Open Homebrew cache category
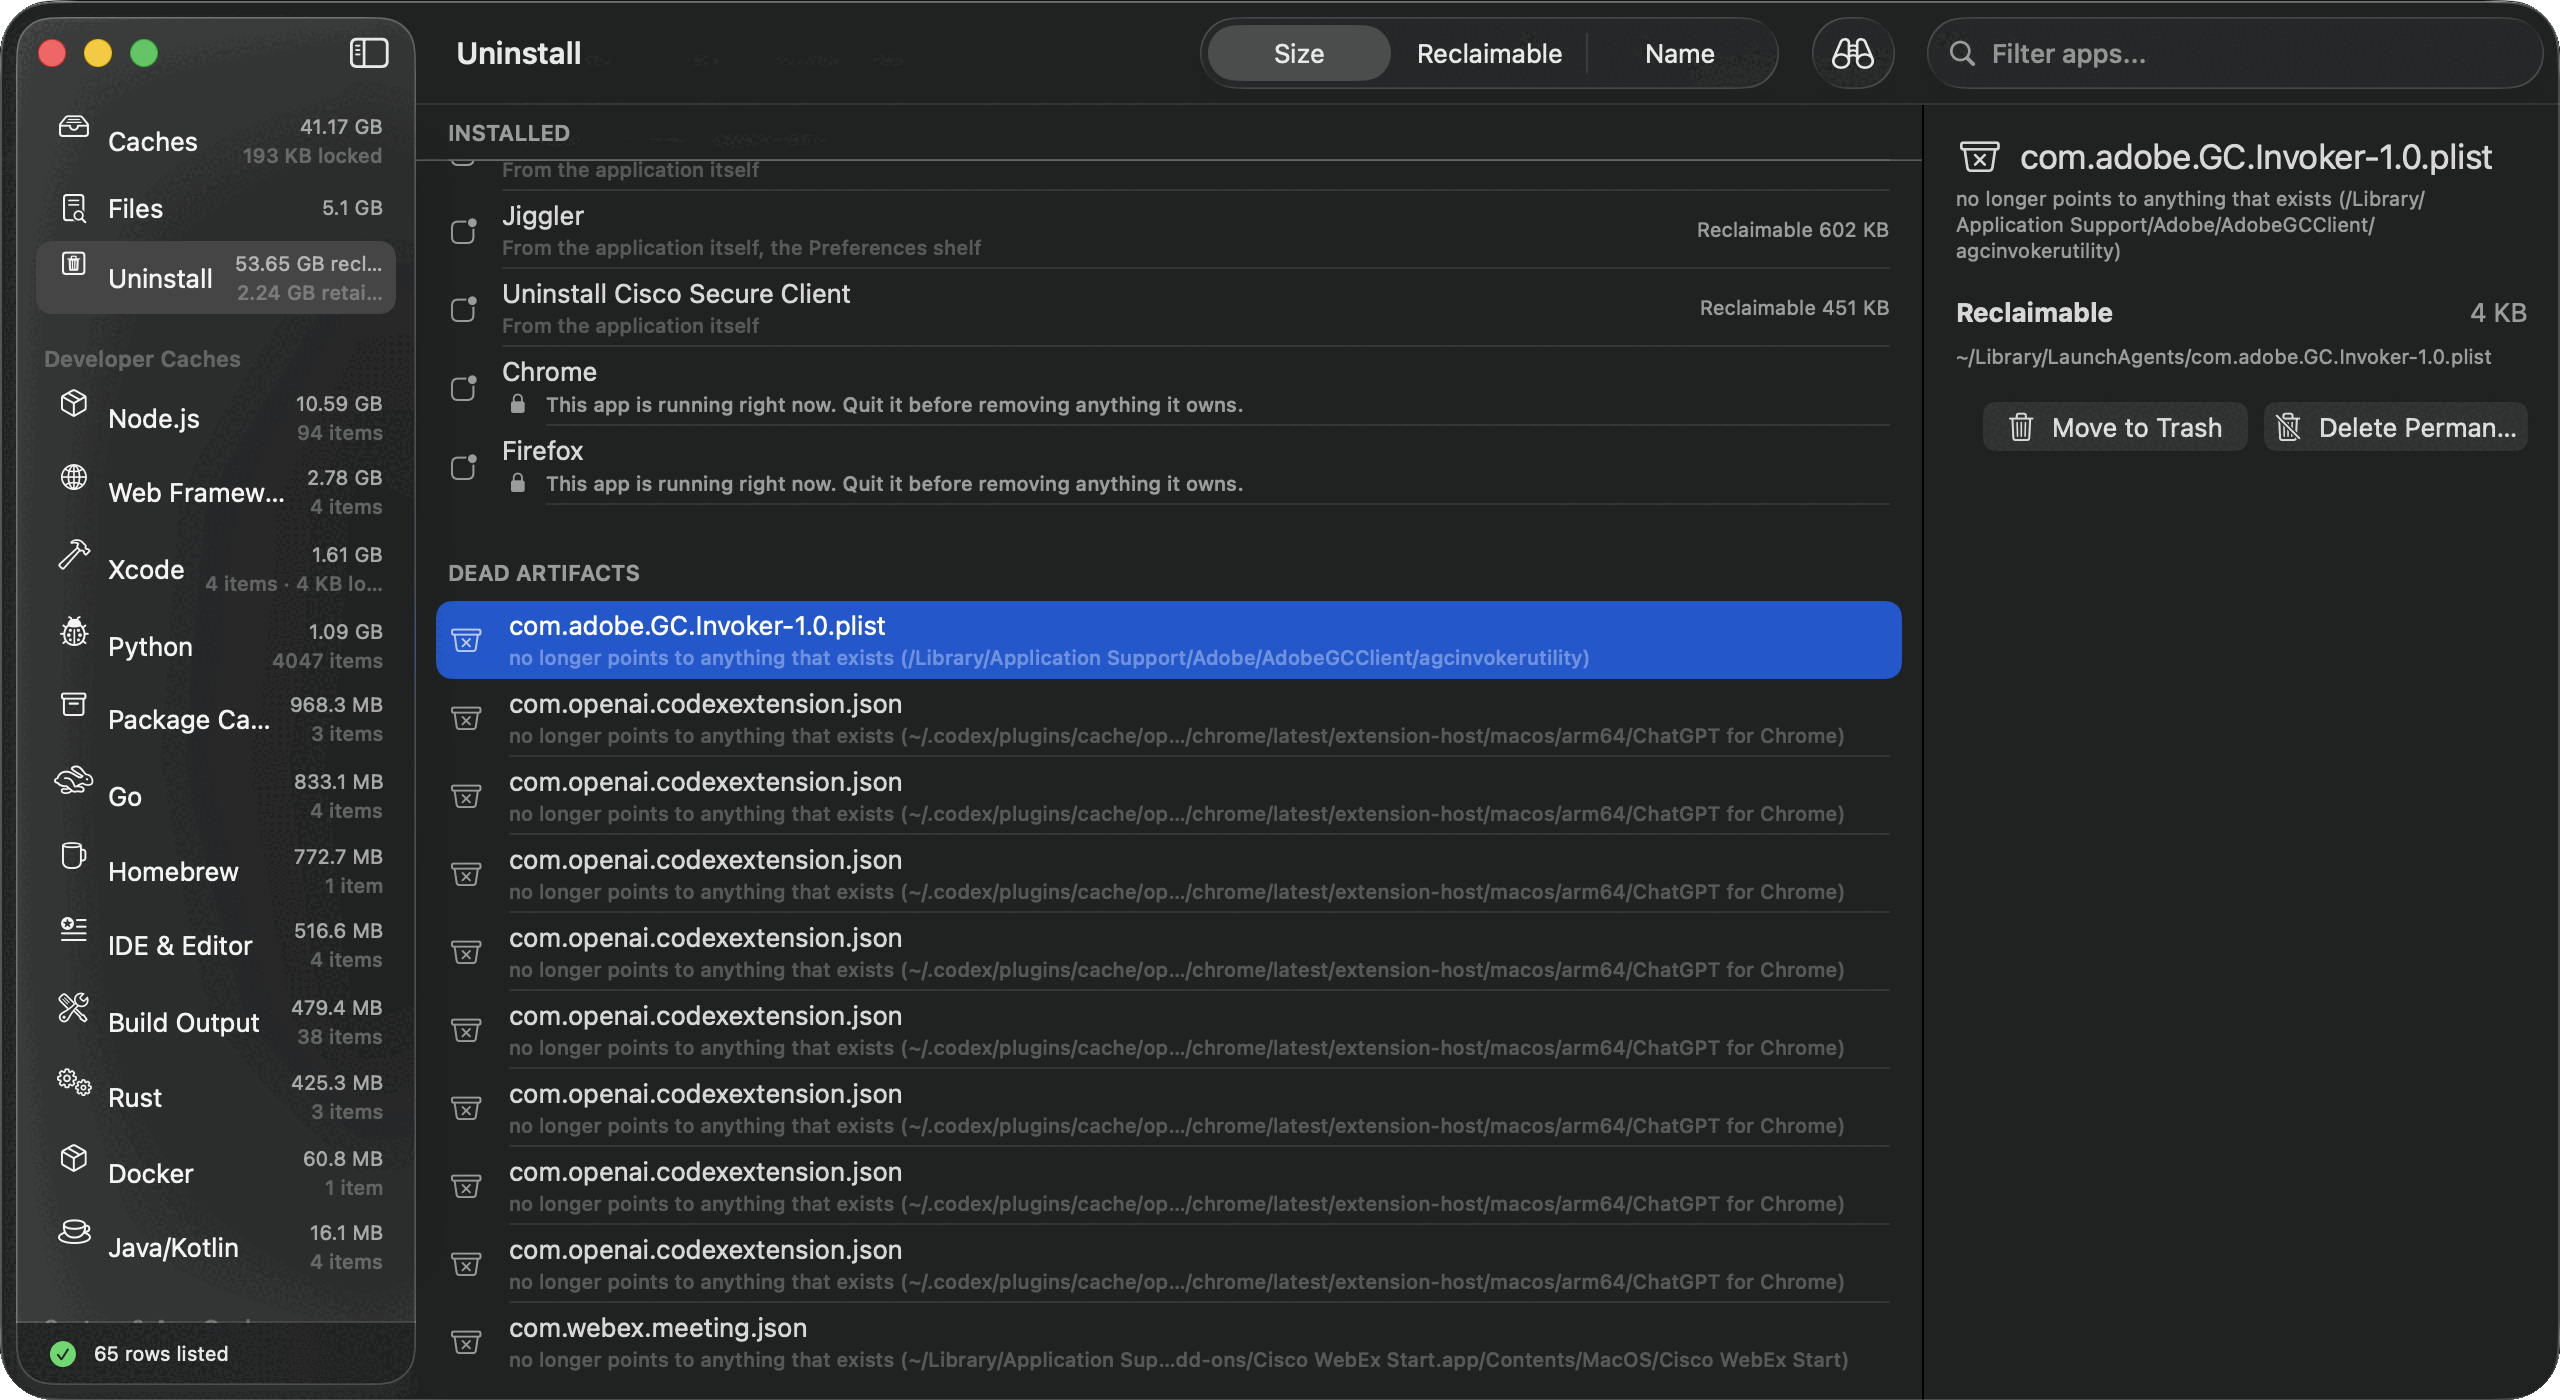 [216, 871]
